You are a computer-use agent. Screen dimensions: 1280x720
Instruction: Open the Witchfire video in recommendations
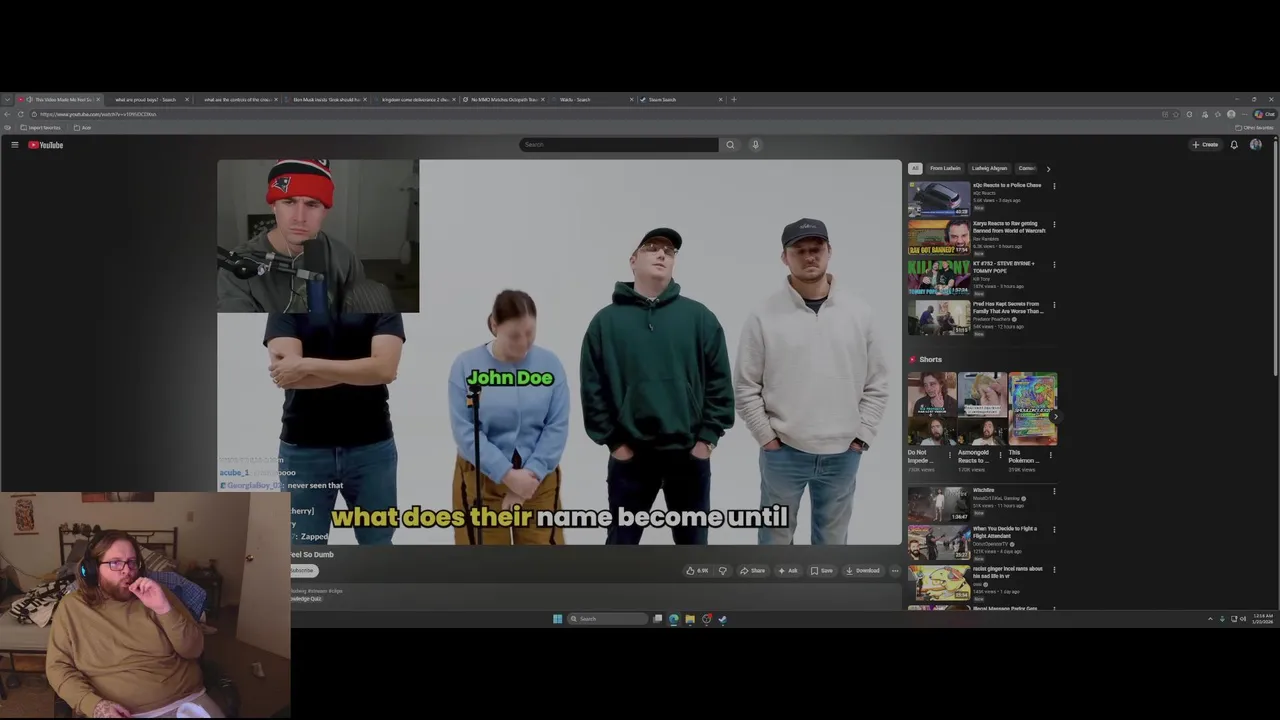click(x=939, y=504)
